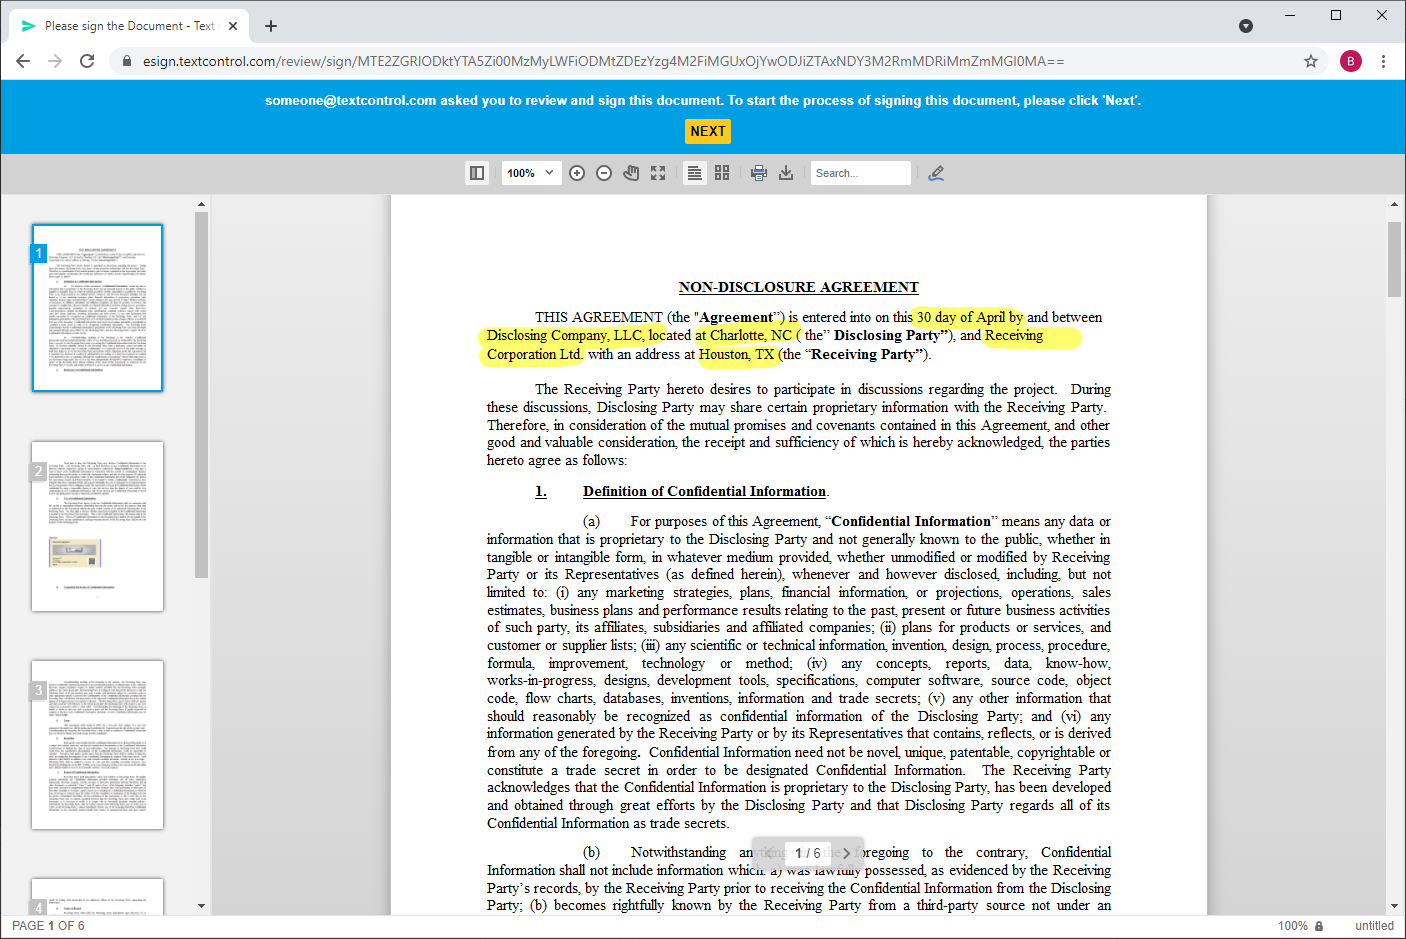Zoom in with the plus icon
The width and height of the screenshot is (1406, 939).
[577, 173]
